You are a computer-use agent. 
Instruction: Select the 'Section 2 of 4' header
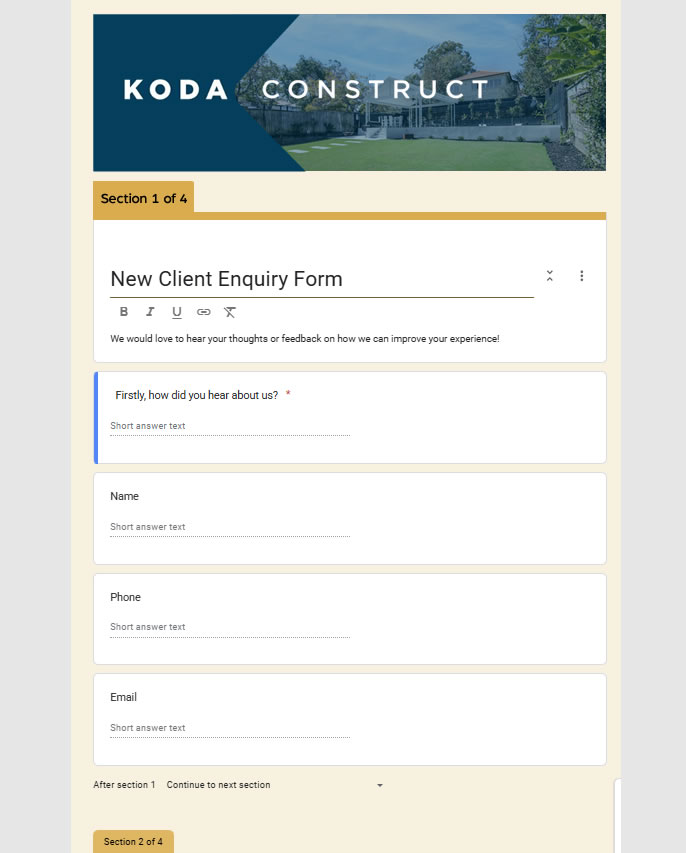pyautogui.click(x=133, y=841)
